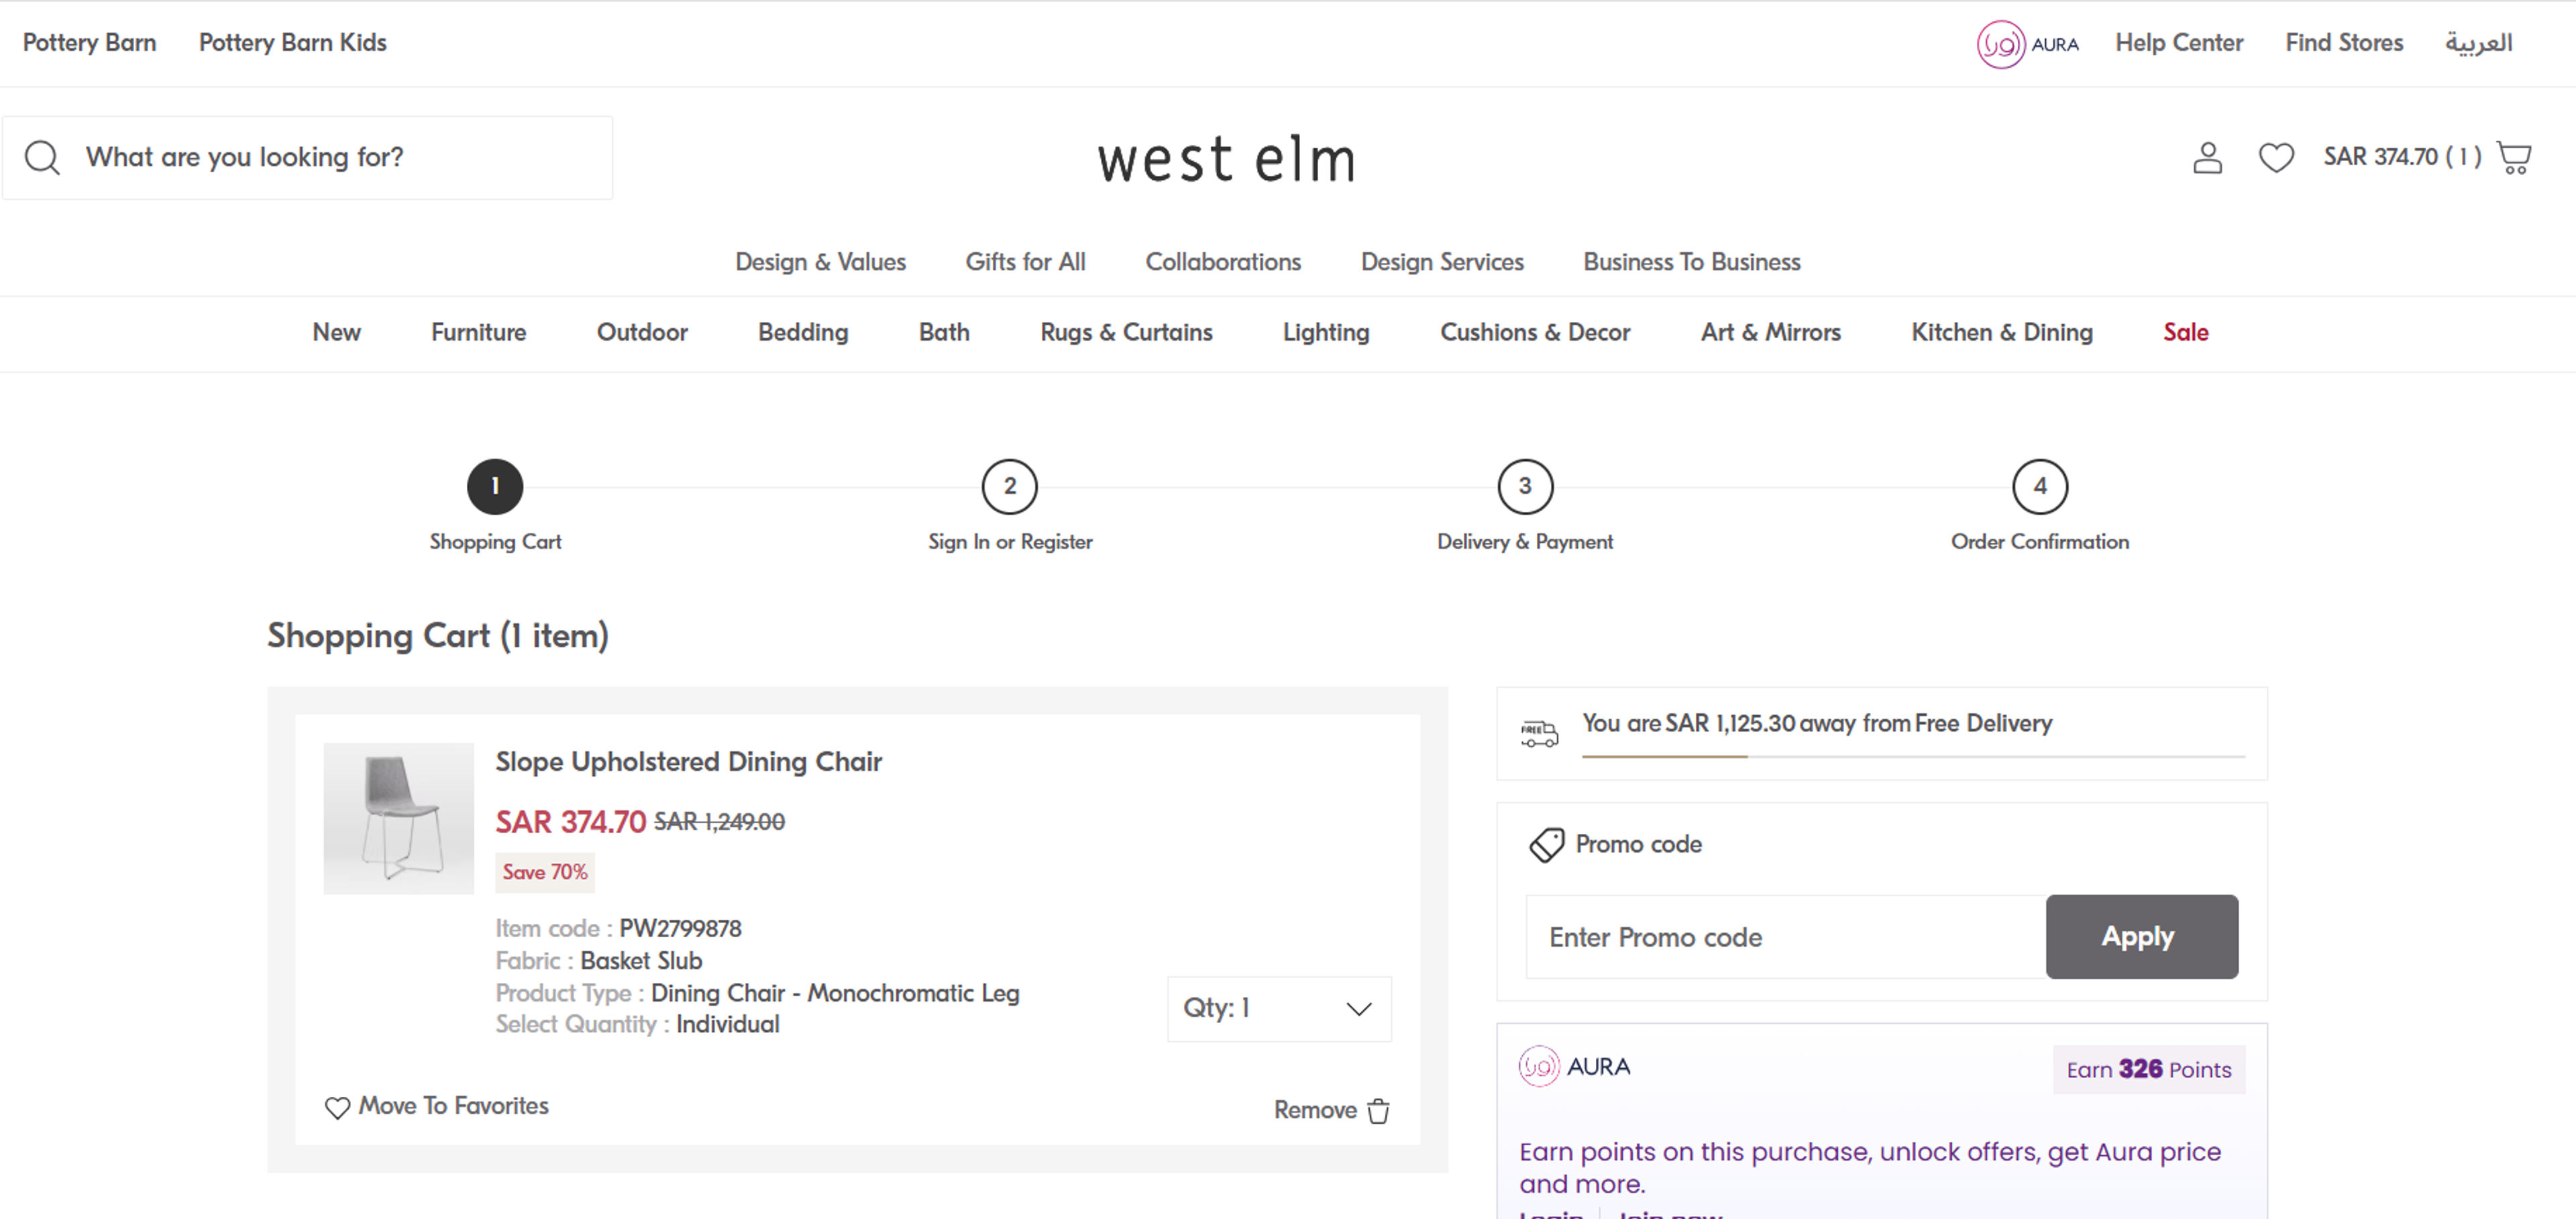The width and height of the screenshot is (2576, 1219).
Task: Open the Collaborations link
Action: (1223, 262)
